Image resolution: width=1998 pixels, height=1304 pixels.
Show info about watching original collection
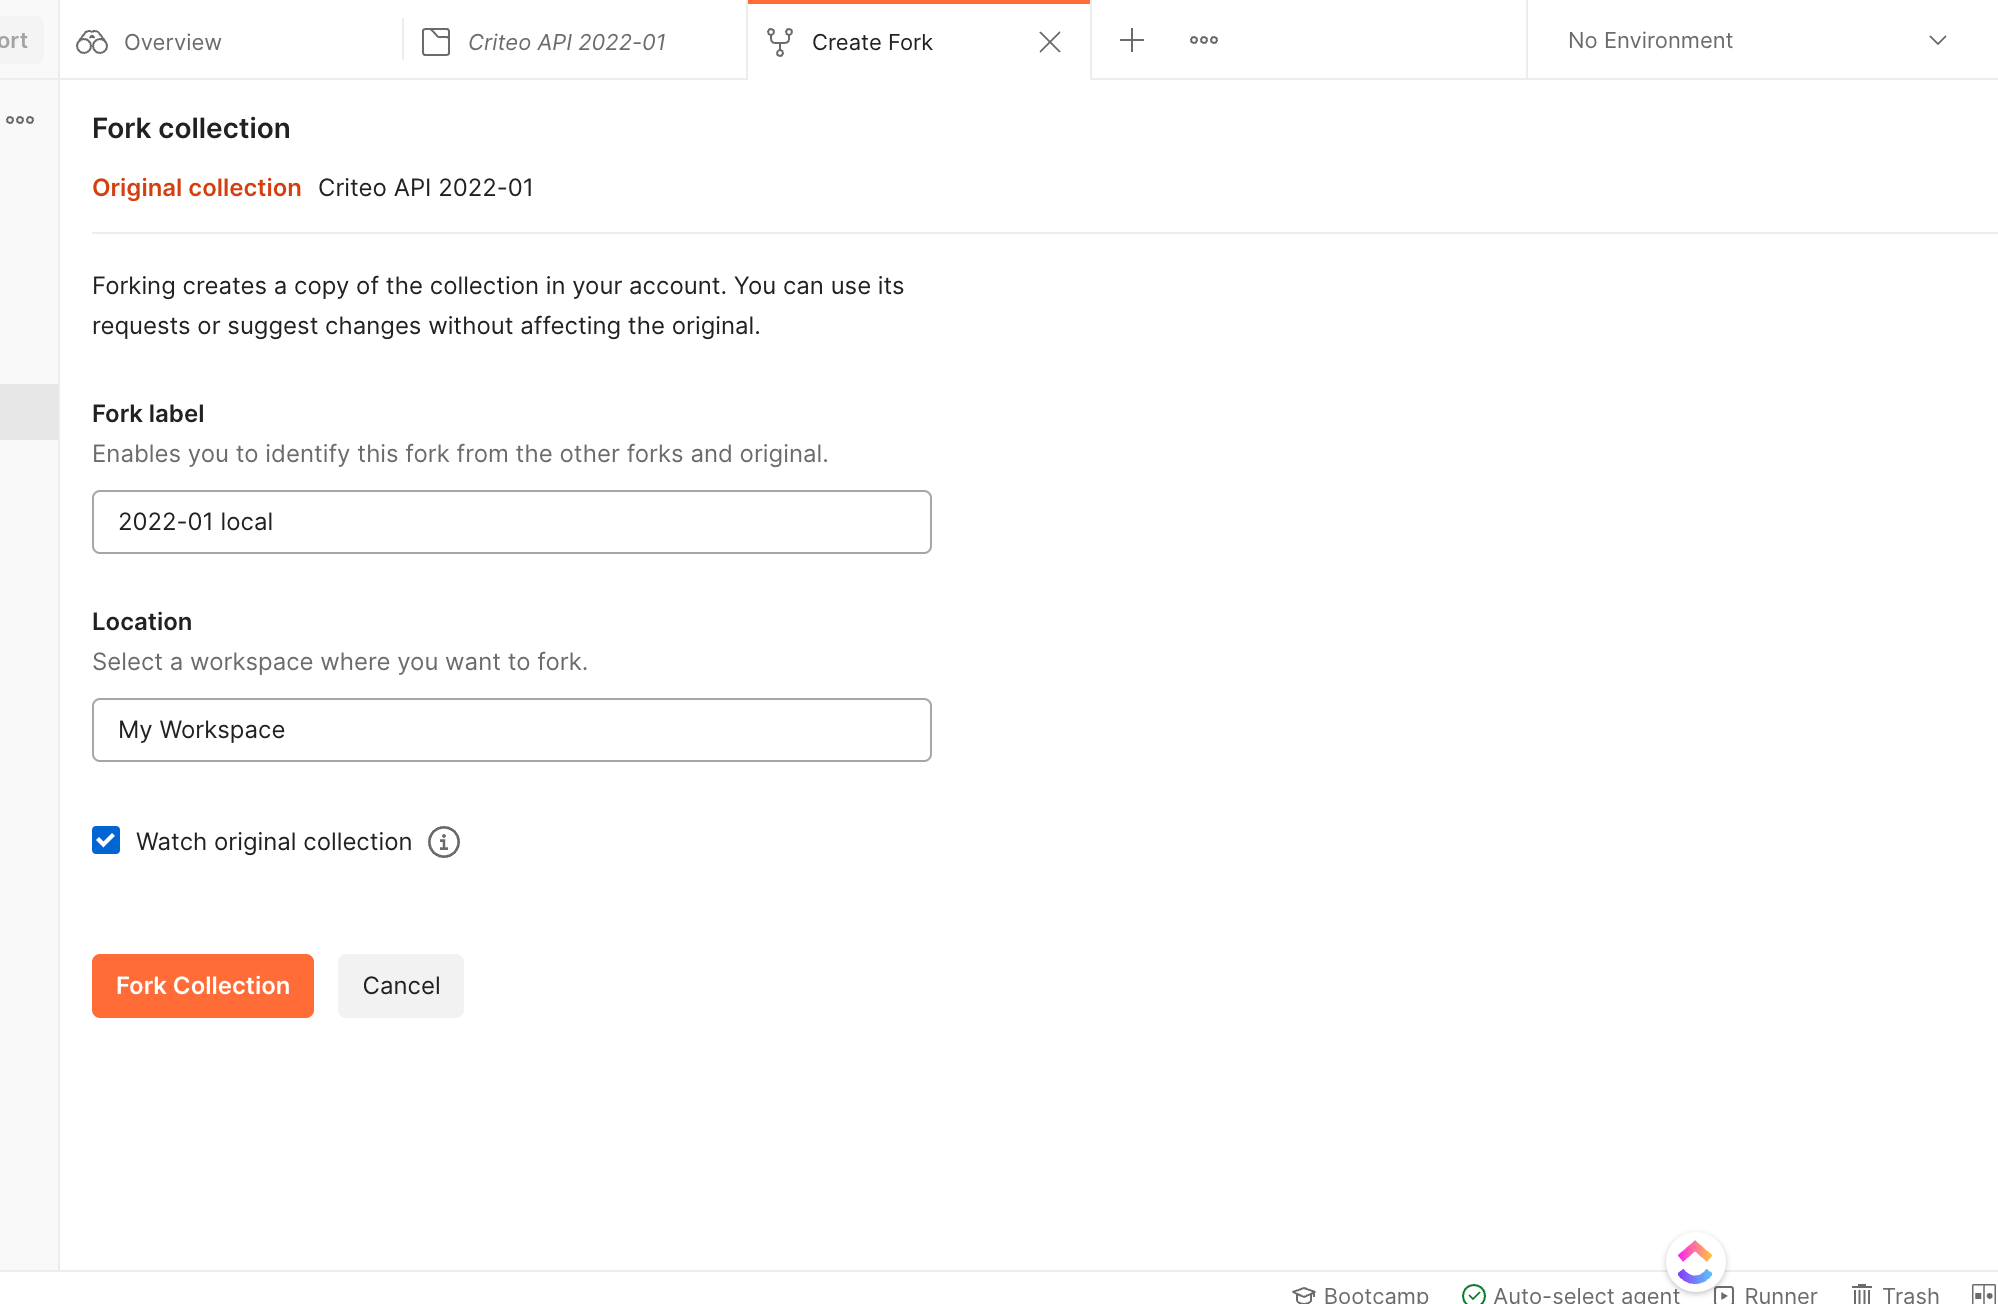[x=444, y=842]
